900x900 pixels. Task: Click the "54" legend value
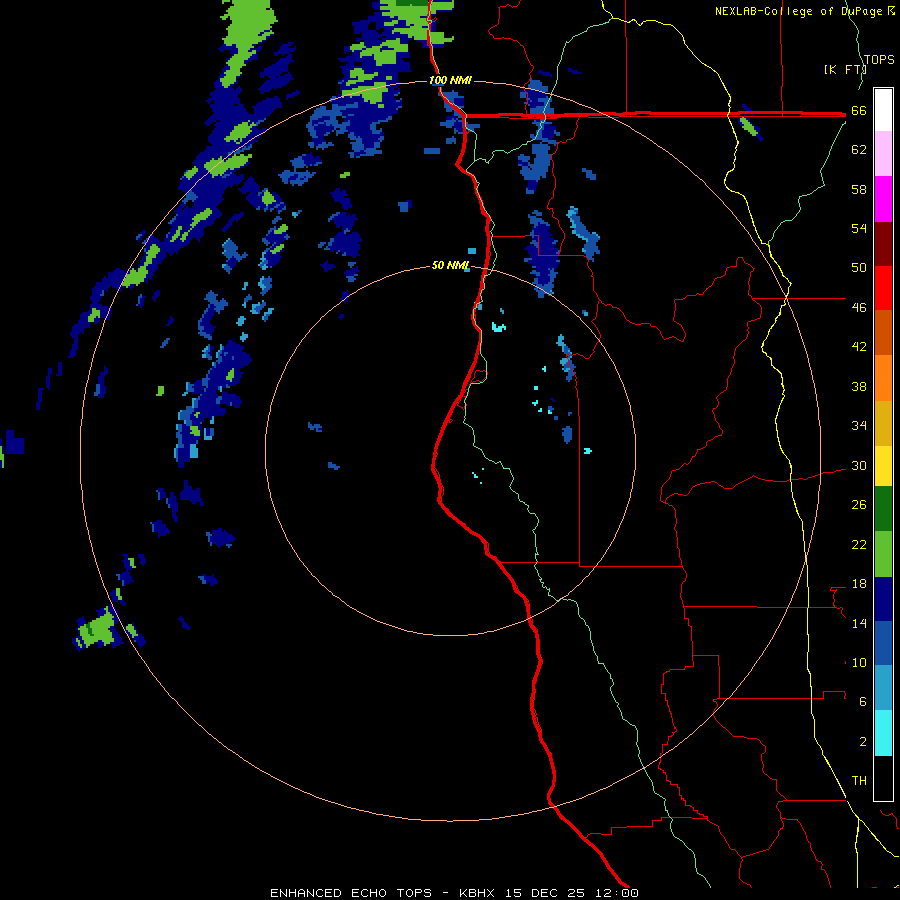[859, 228]
